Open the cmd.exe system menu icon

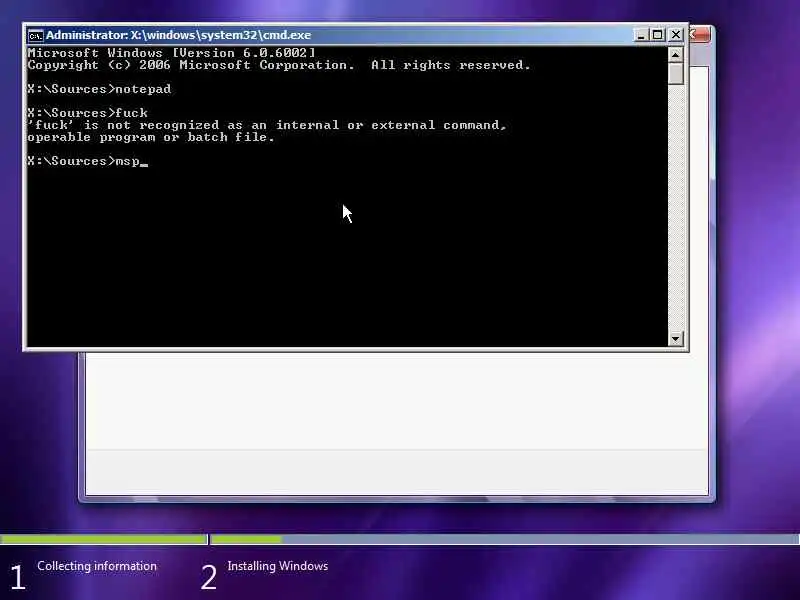35,36
